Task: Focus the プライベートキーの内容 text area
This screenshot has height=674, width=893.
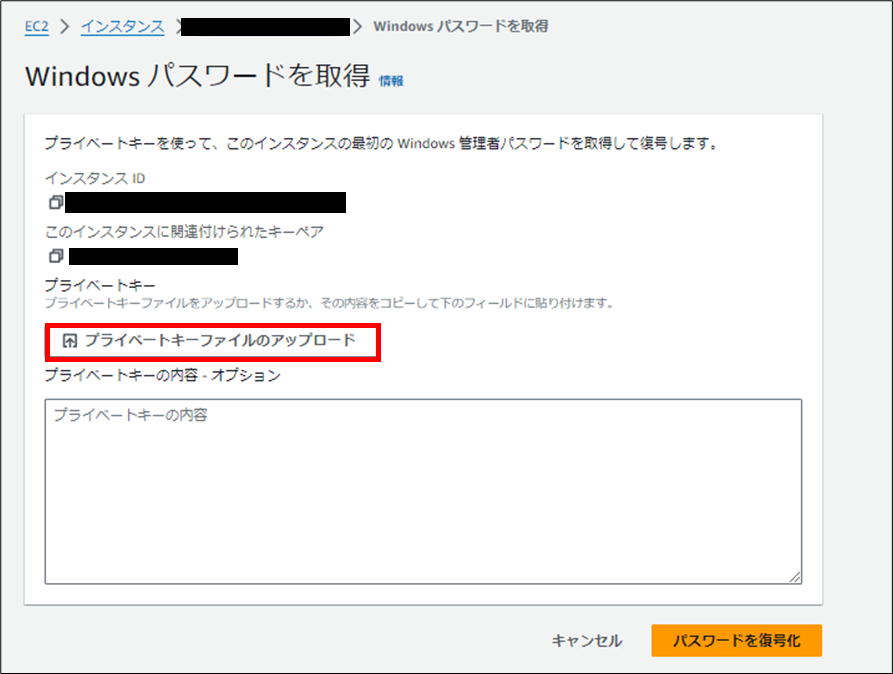Action: (x=423, y=491)
